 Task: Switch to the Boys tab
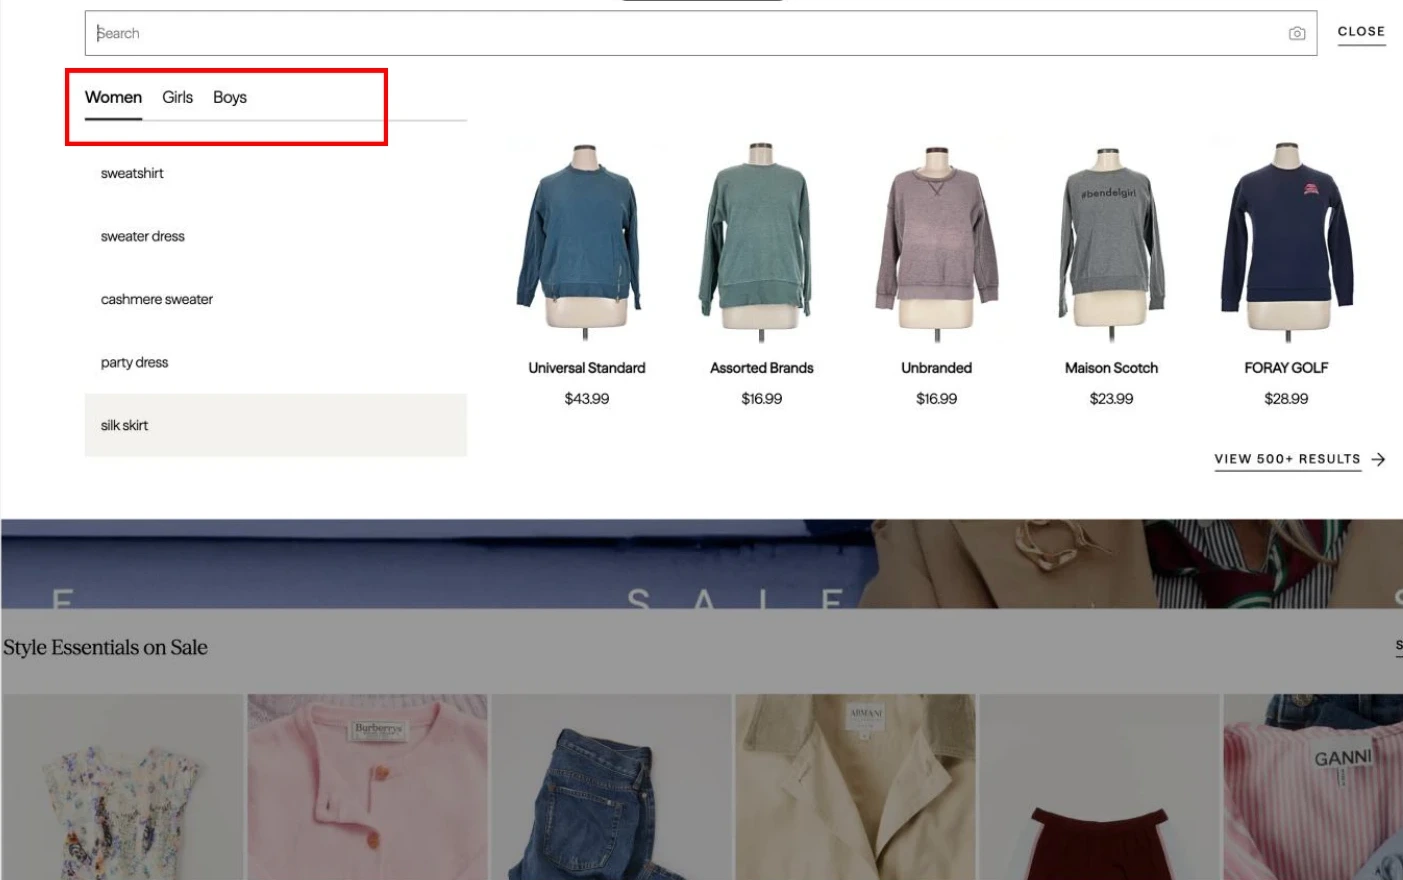[x=230, y=97]
